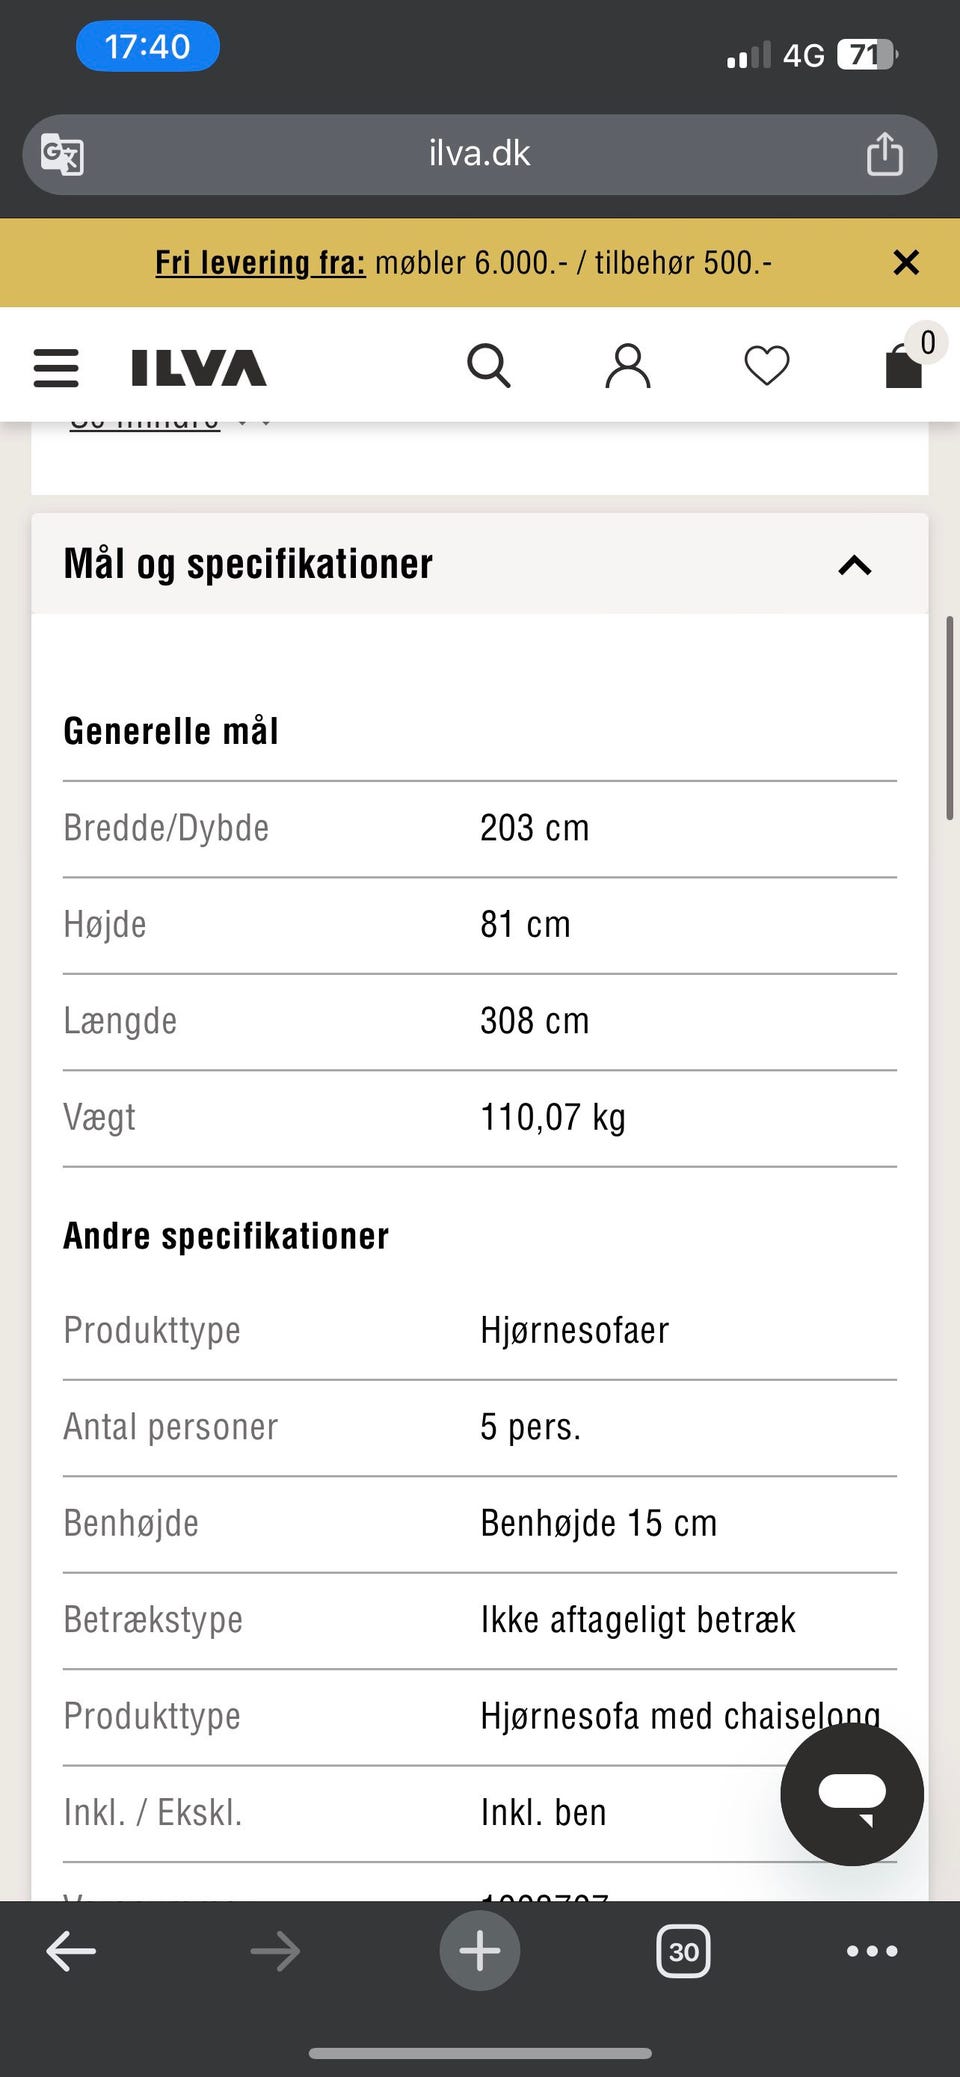Tap the 17:40 time pill in status bar
960x2077 pixels.
tap(148, 46)
